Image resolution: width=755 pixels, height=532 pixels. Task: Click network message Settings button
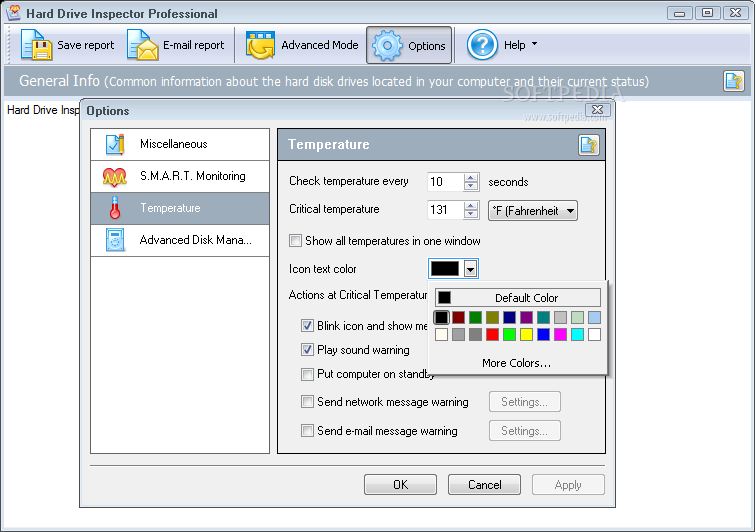click(524, 402)
